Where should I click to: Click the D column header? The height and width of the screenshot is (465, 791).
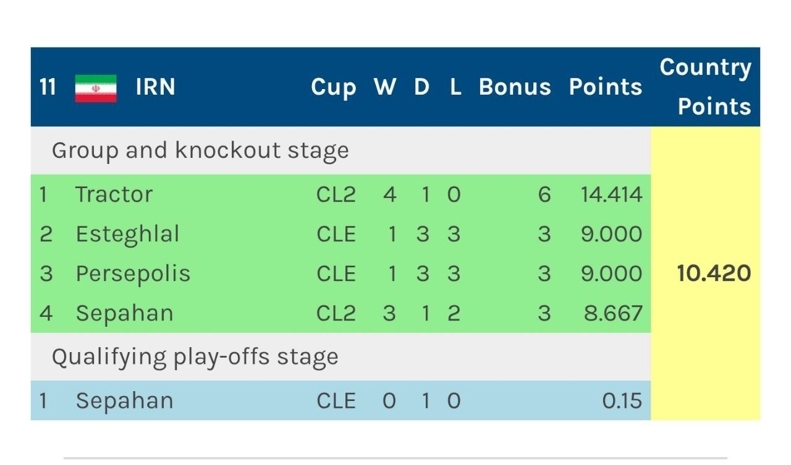click(x=422, y=87)
